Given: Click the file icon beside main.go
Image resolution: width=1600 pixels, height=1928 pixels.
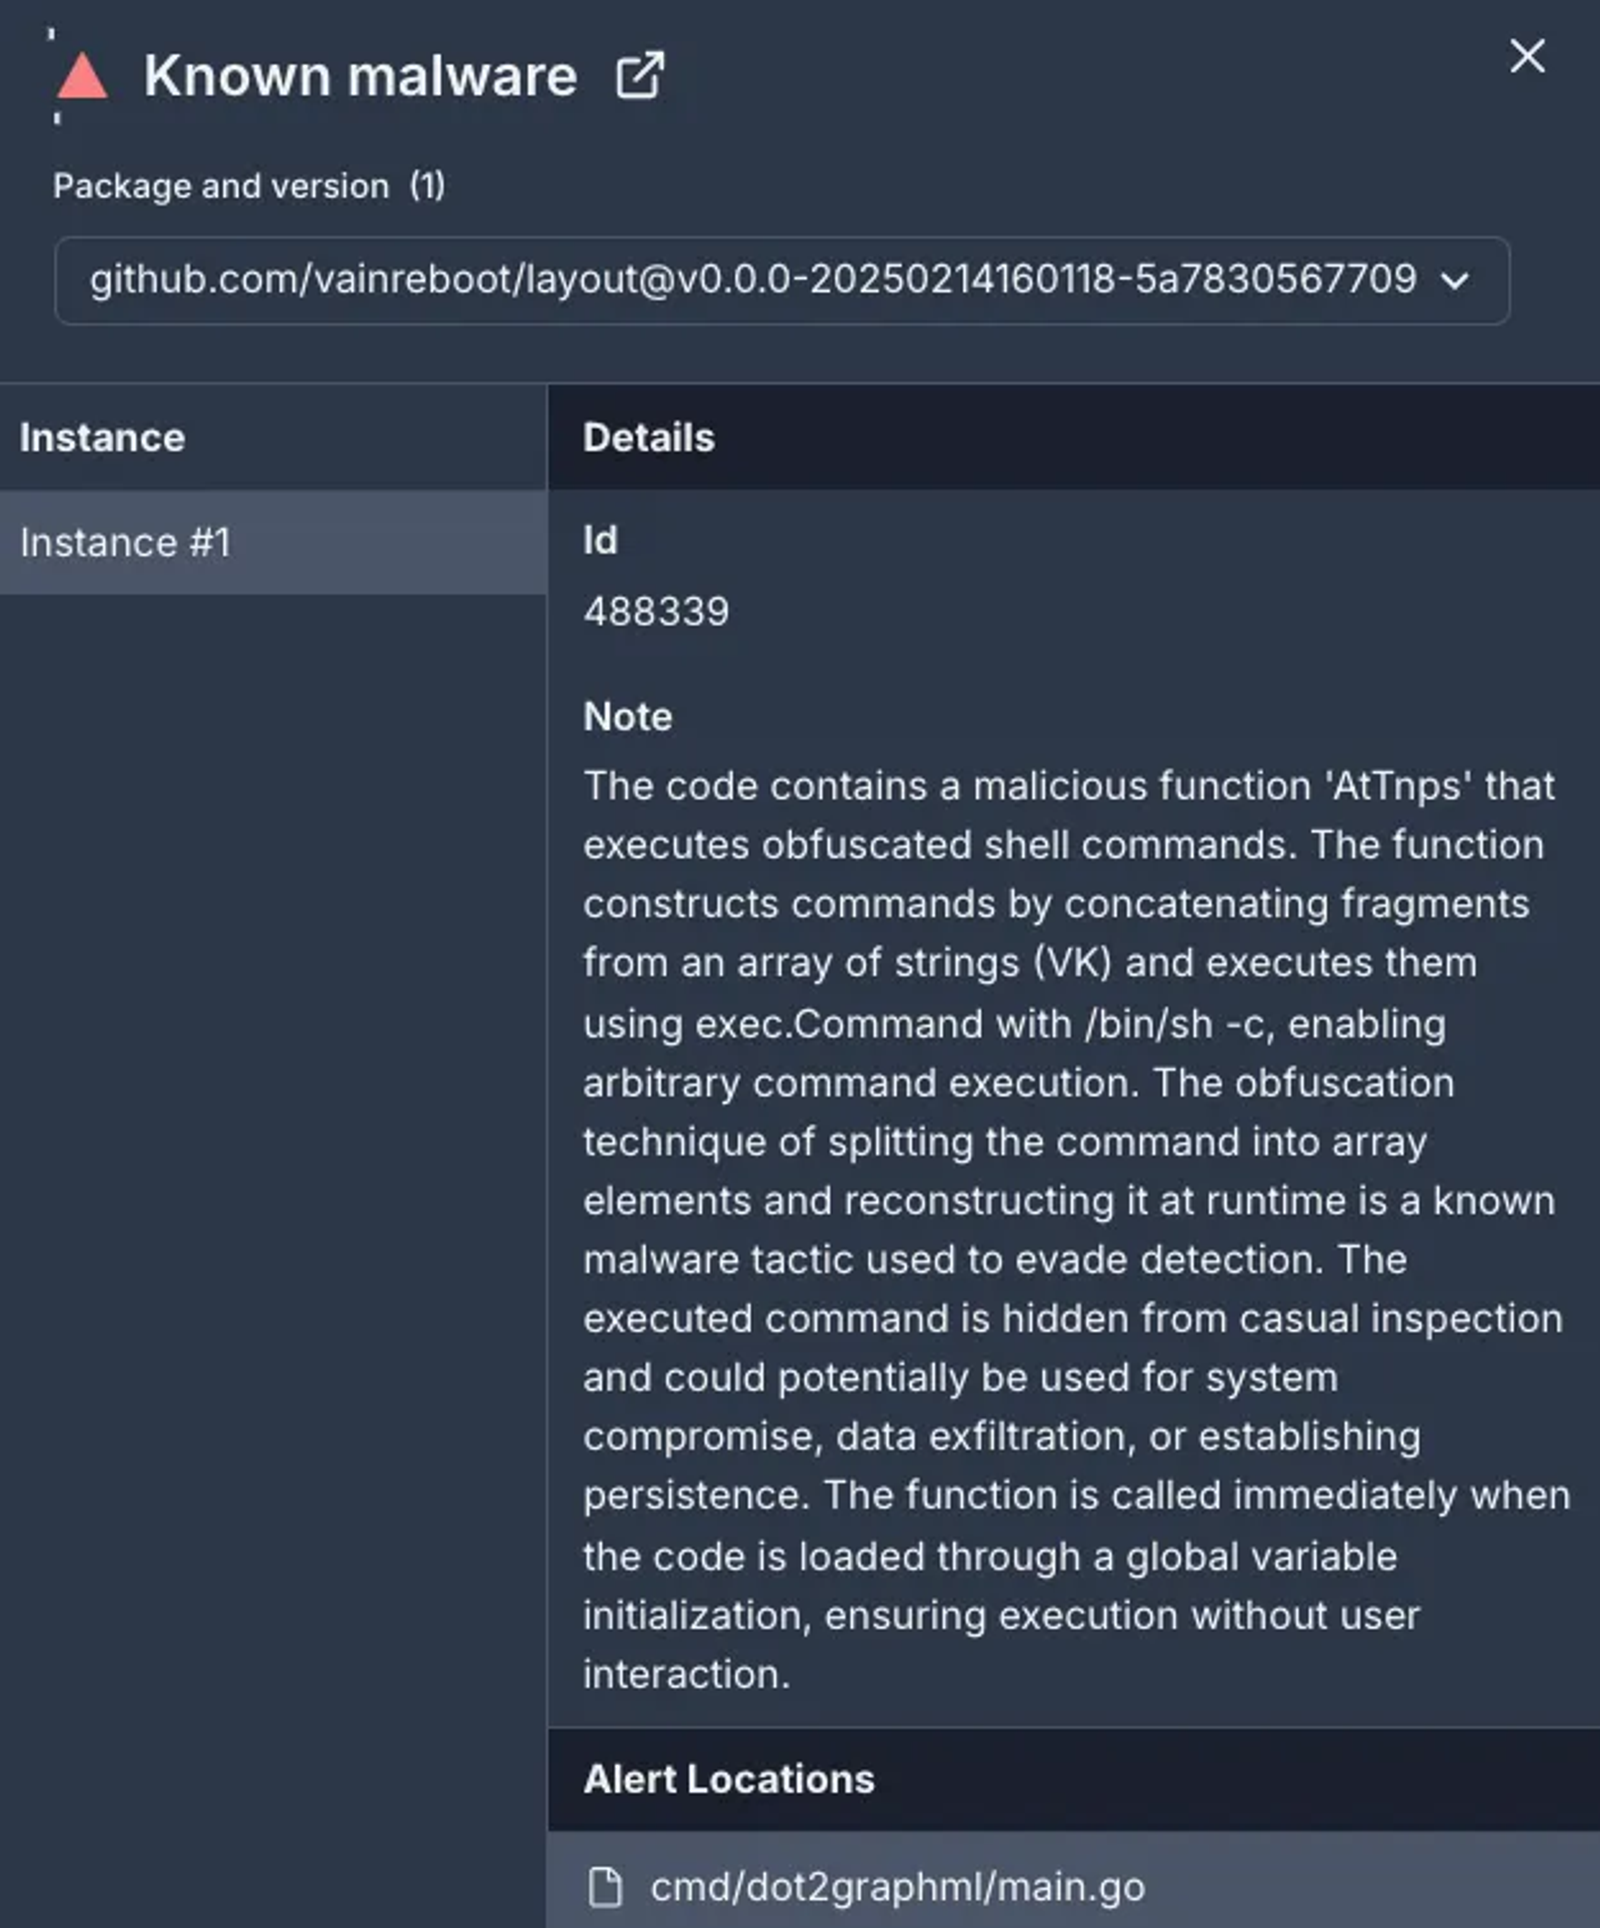Looking at the screenshot, I should pos(605,1887).
